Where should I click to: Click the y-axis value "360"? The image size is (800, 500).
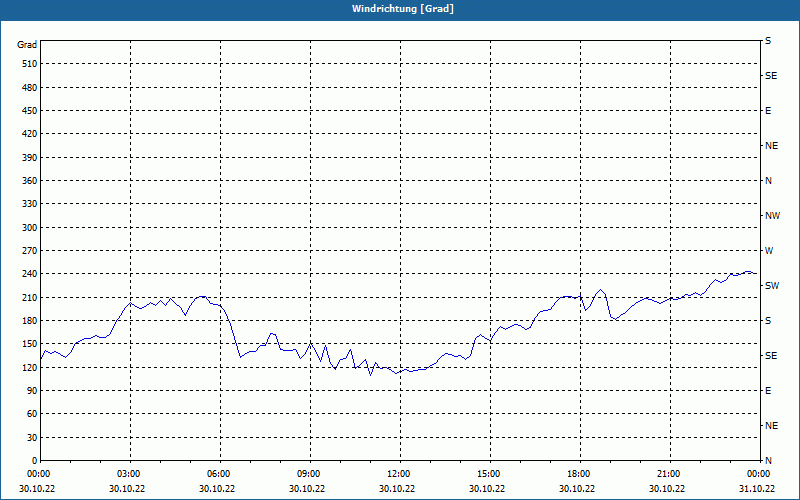point(30,181)
